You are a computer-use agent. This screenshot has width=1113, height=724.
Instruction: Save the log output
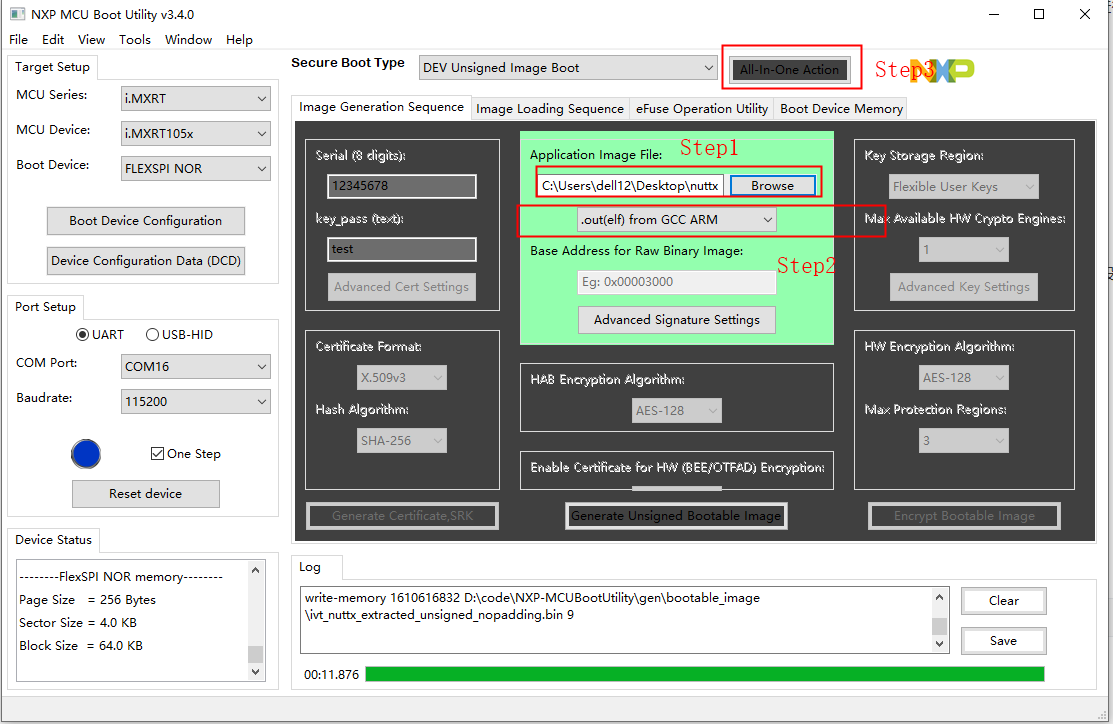(1003, 641)
